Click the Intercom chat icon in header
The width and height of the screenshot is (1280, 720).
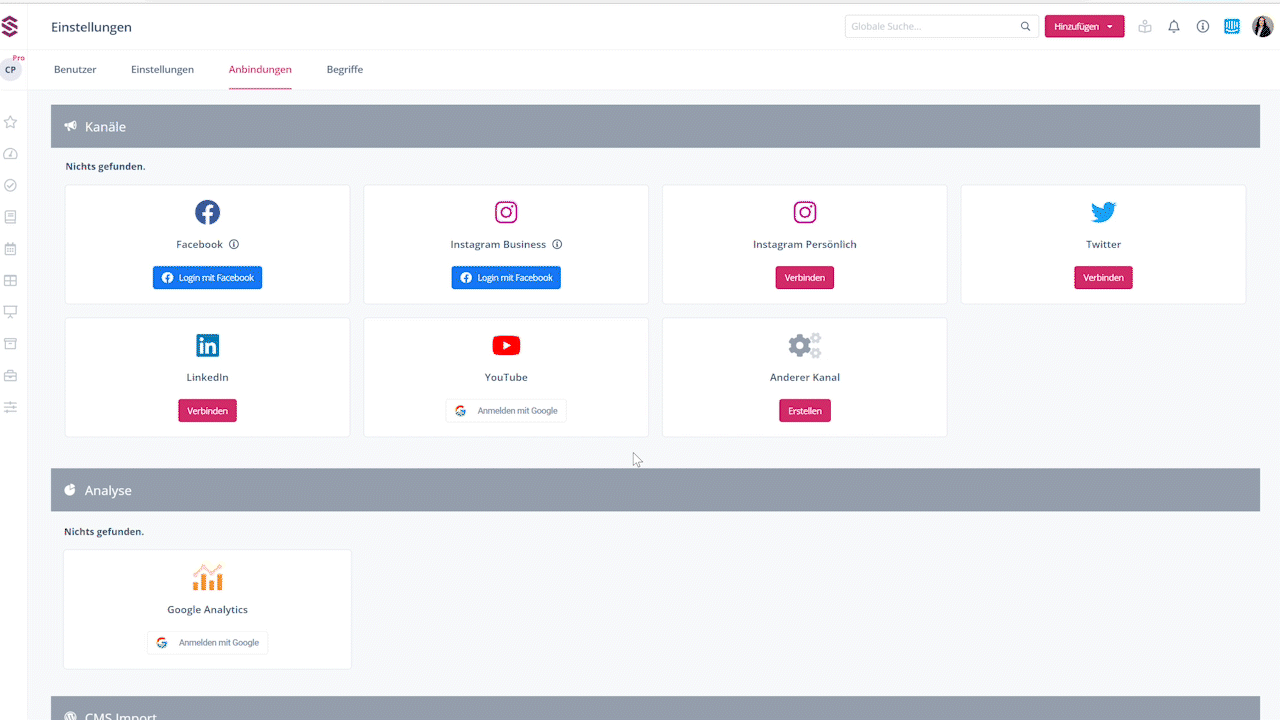click(1232, 27)
